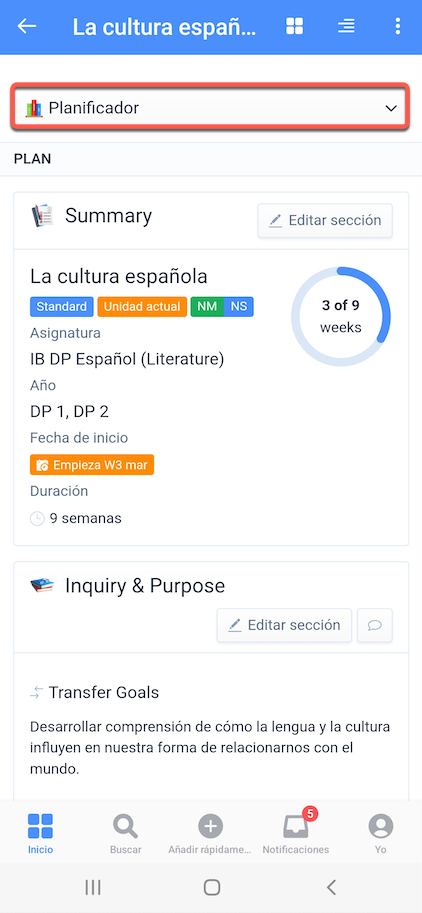Image resolution: width=422 pixels, height=913 pixels.
Task: Open the three-dot overflow menu
Action: click(x=398, y=26)
